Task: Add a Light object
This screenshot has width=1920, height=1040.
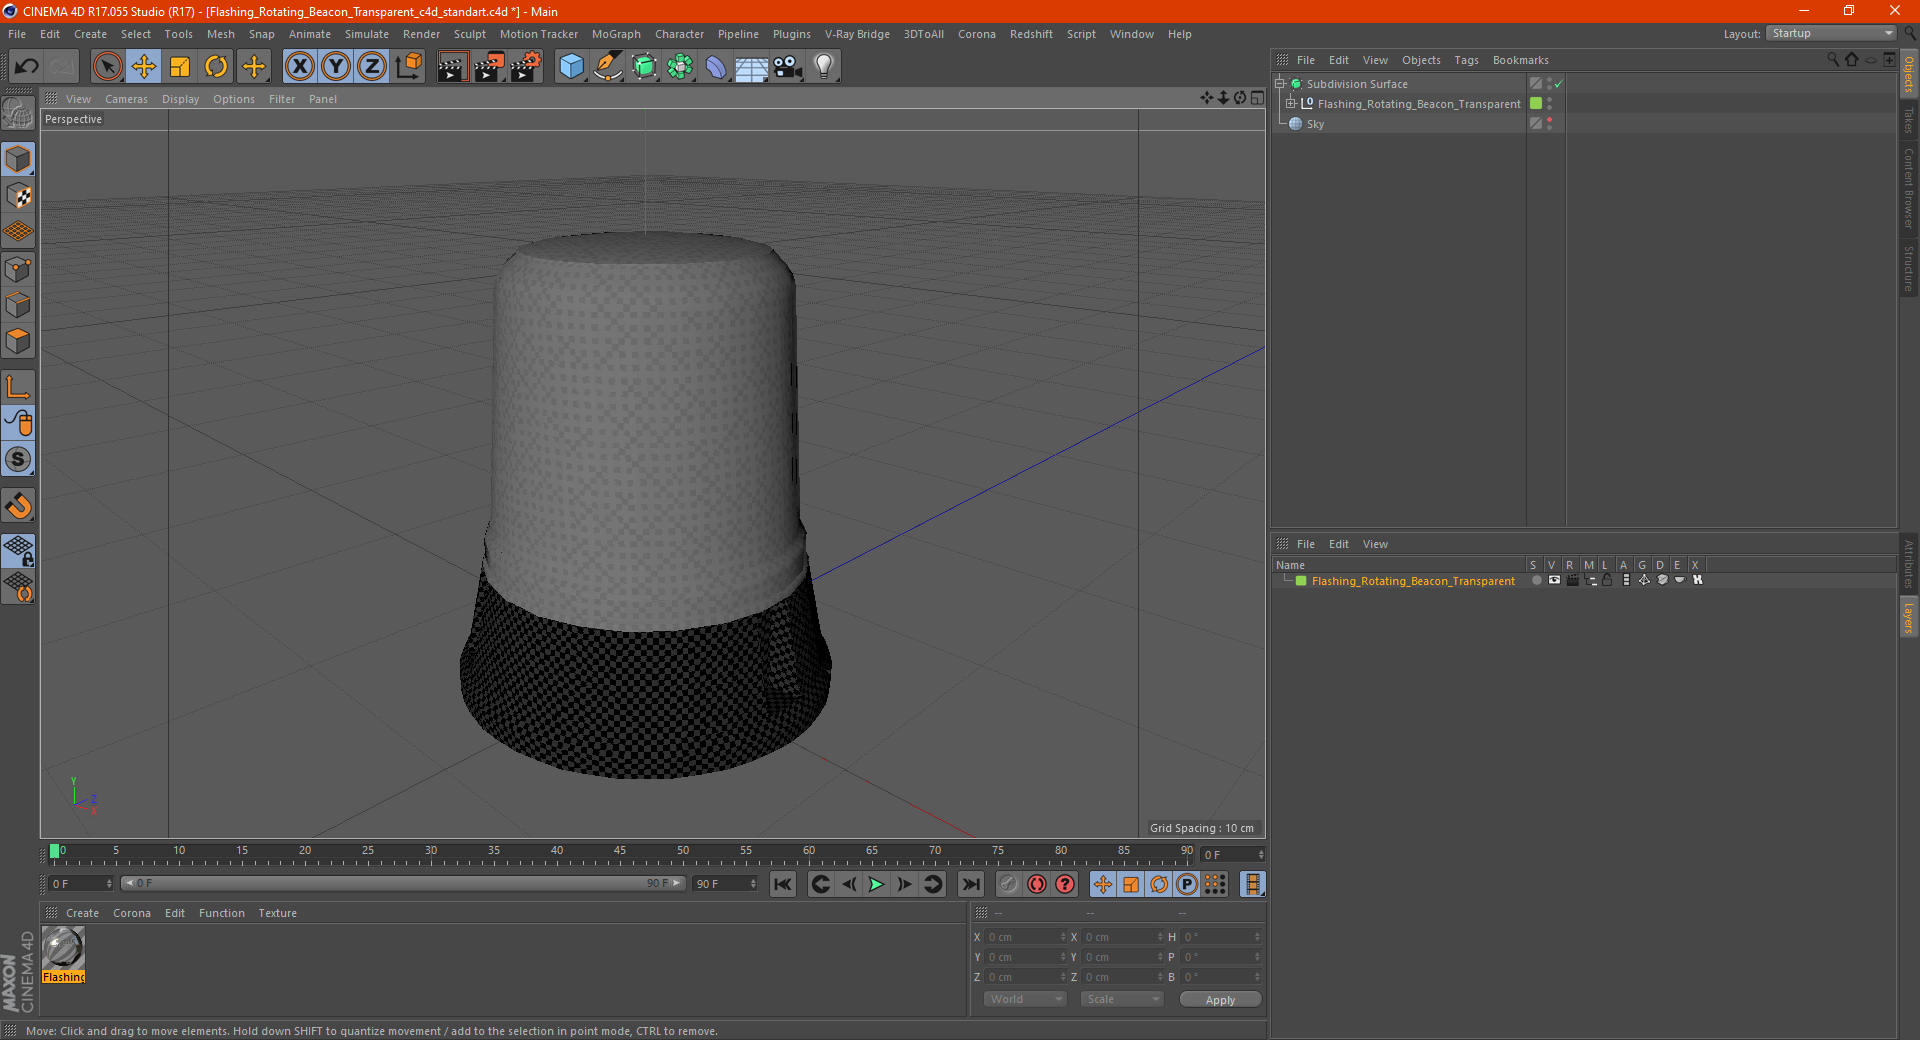Action: (x=824, y=67)
